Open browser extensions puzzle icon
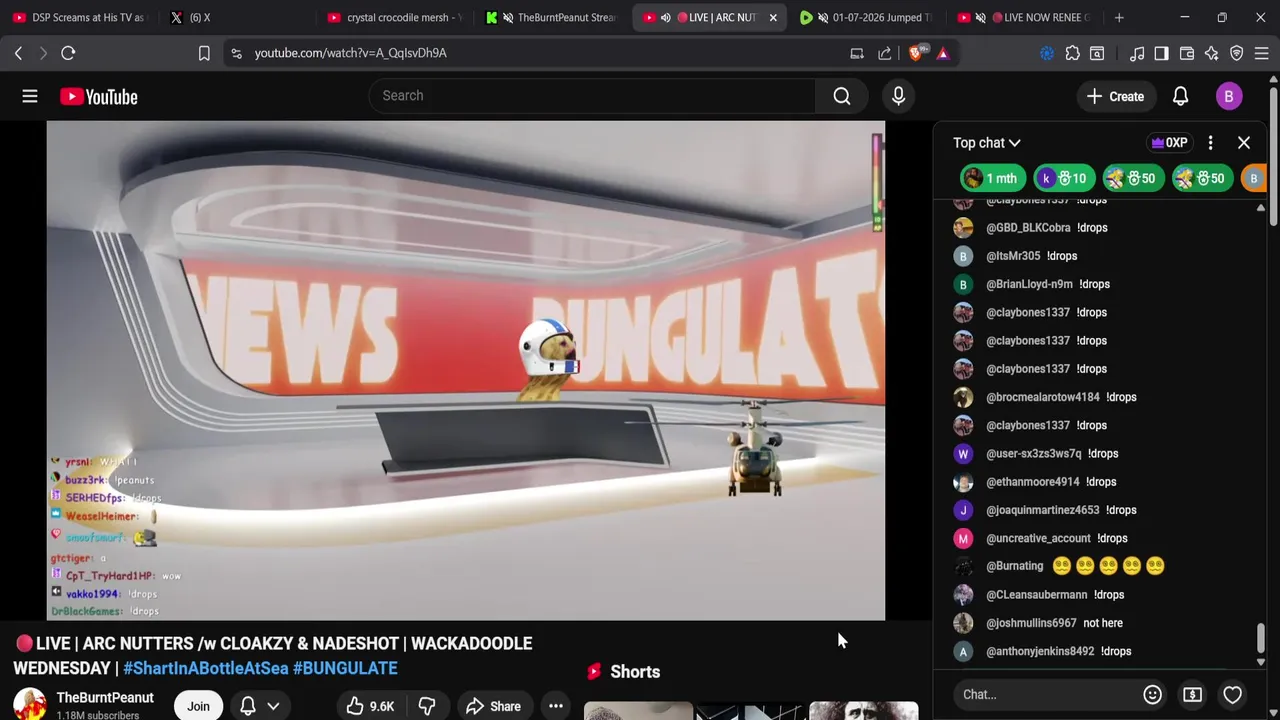Screen dimensions: 1280x720 pos(1072,53)
